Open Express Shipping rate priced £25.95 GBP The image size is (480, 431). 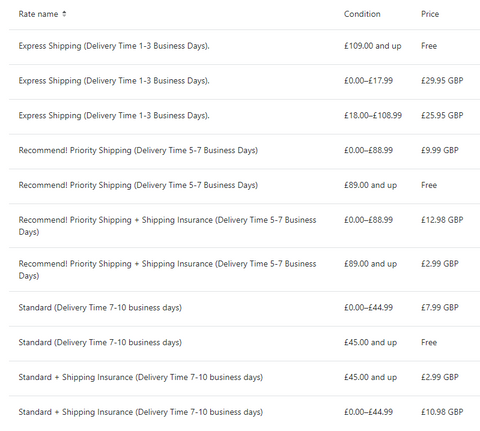tap(244, 117)
